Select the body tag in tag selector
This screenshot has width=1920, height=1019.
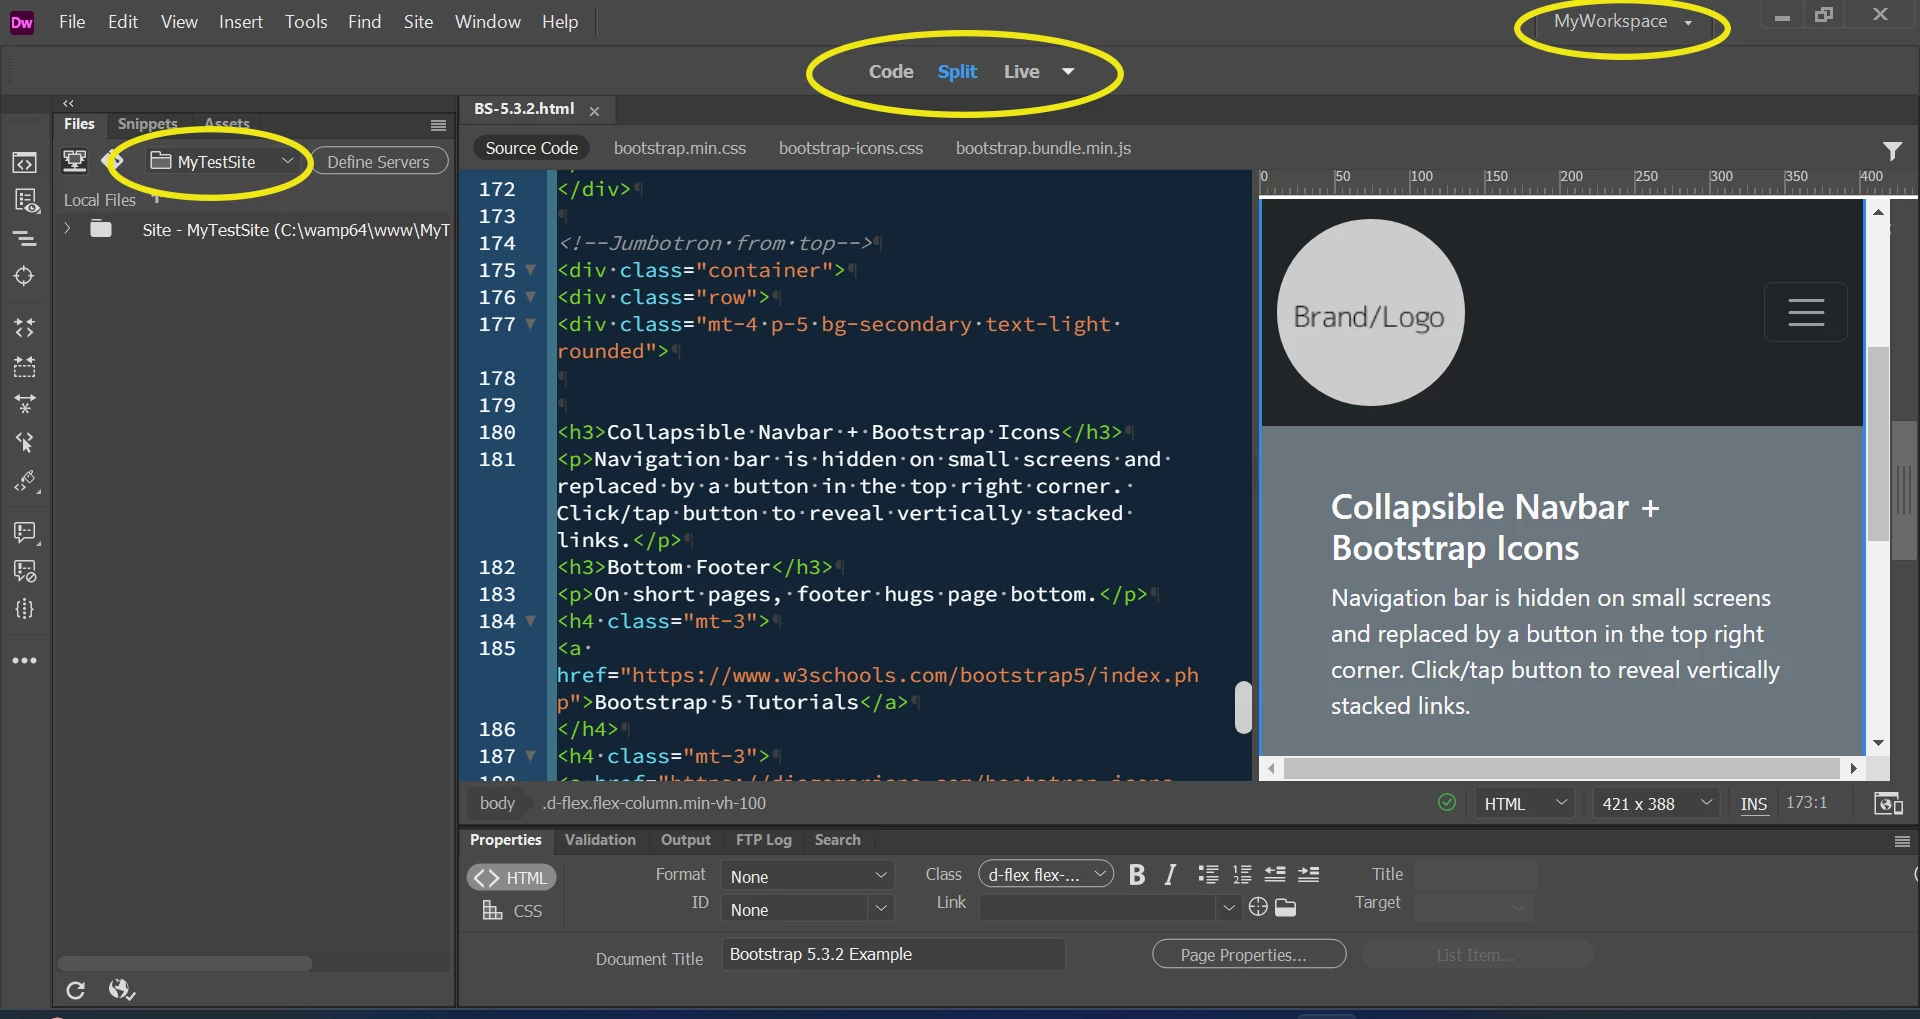tap(497, 803)
